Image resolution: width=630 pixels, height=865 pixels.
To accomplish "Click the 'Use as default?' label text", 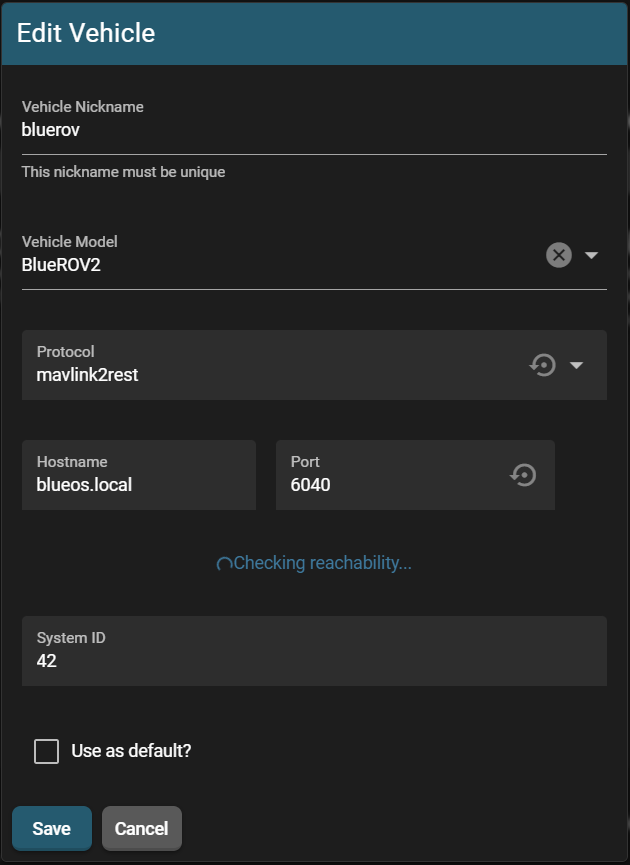I will point(131,751).
